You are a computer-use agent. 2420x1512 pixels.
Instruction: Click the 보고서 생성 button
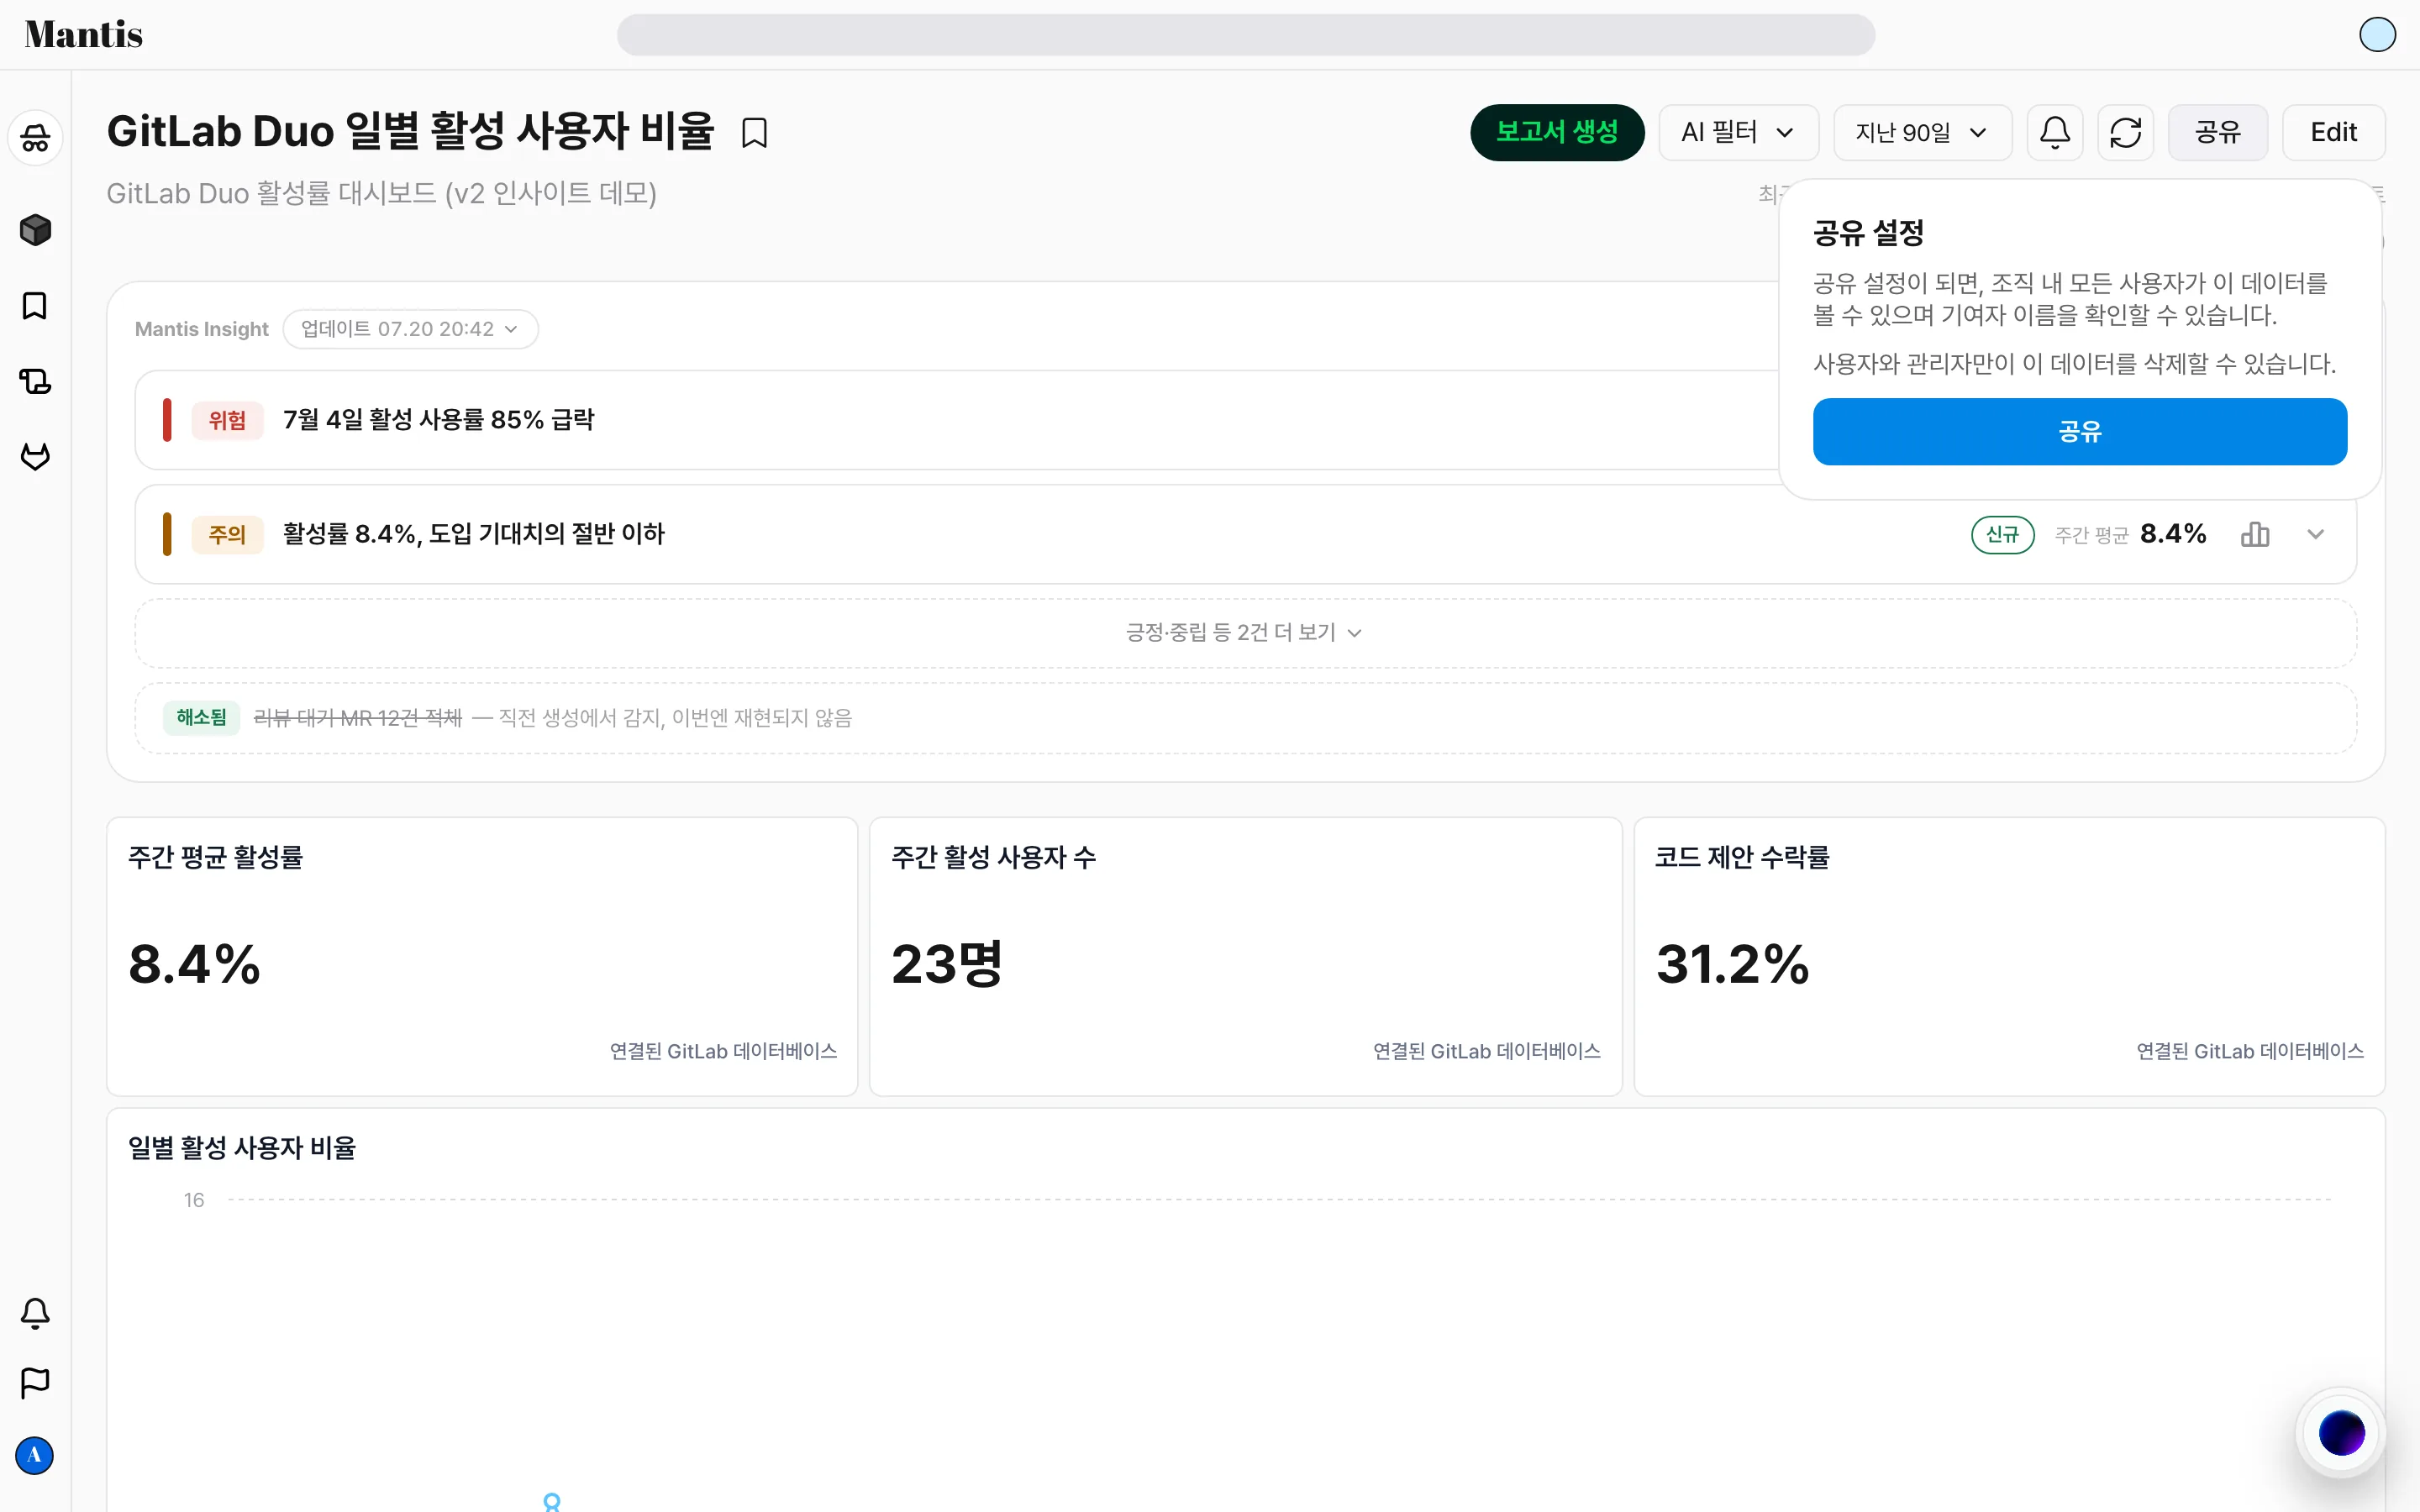[1557, 132]
